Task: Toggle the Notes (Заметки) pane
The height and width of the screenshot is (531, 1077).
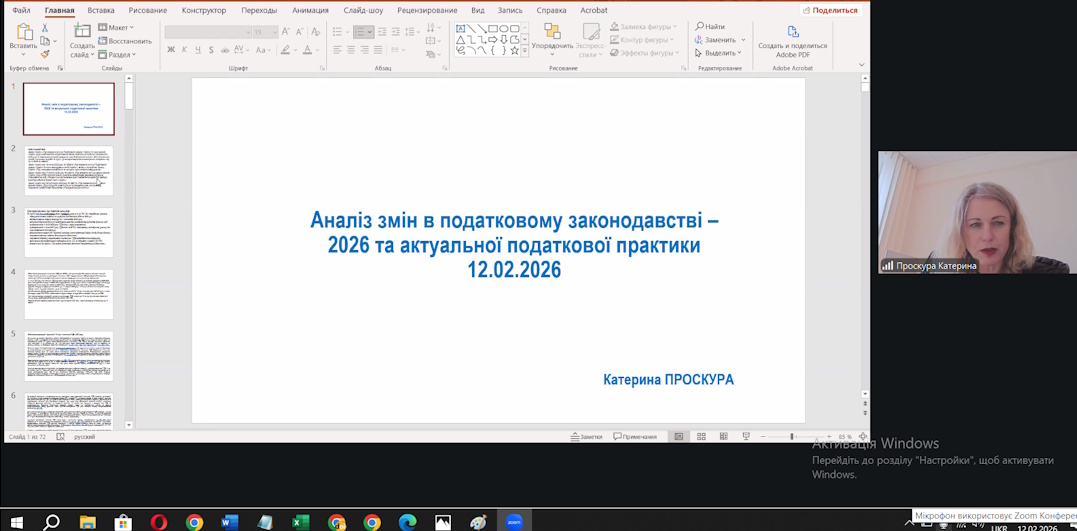Action: 587,437
